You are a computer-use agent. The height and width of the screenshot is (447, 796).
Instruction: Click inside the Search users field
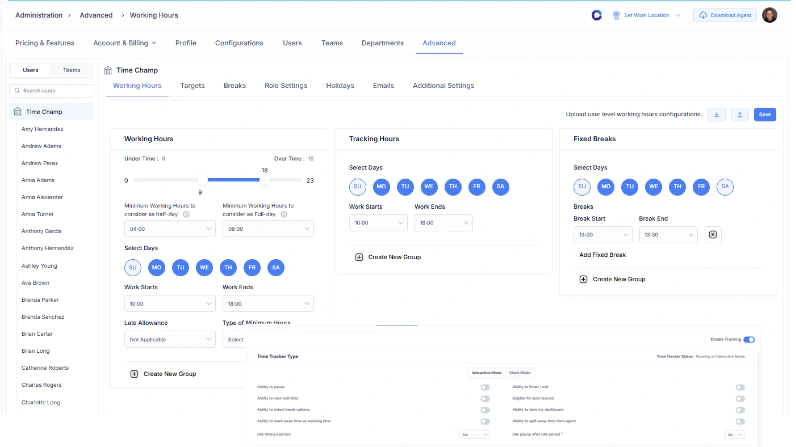coord(52,91)
